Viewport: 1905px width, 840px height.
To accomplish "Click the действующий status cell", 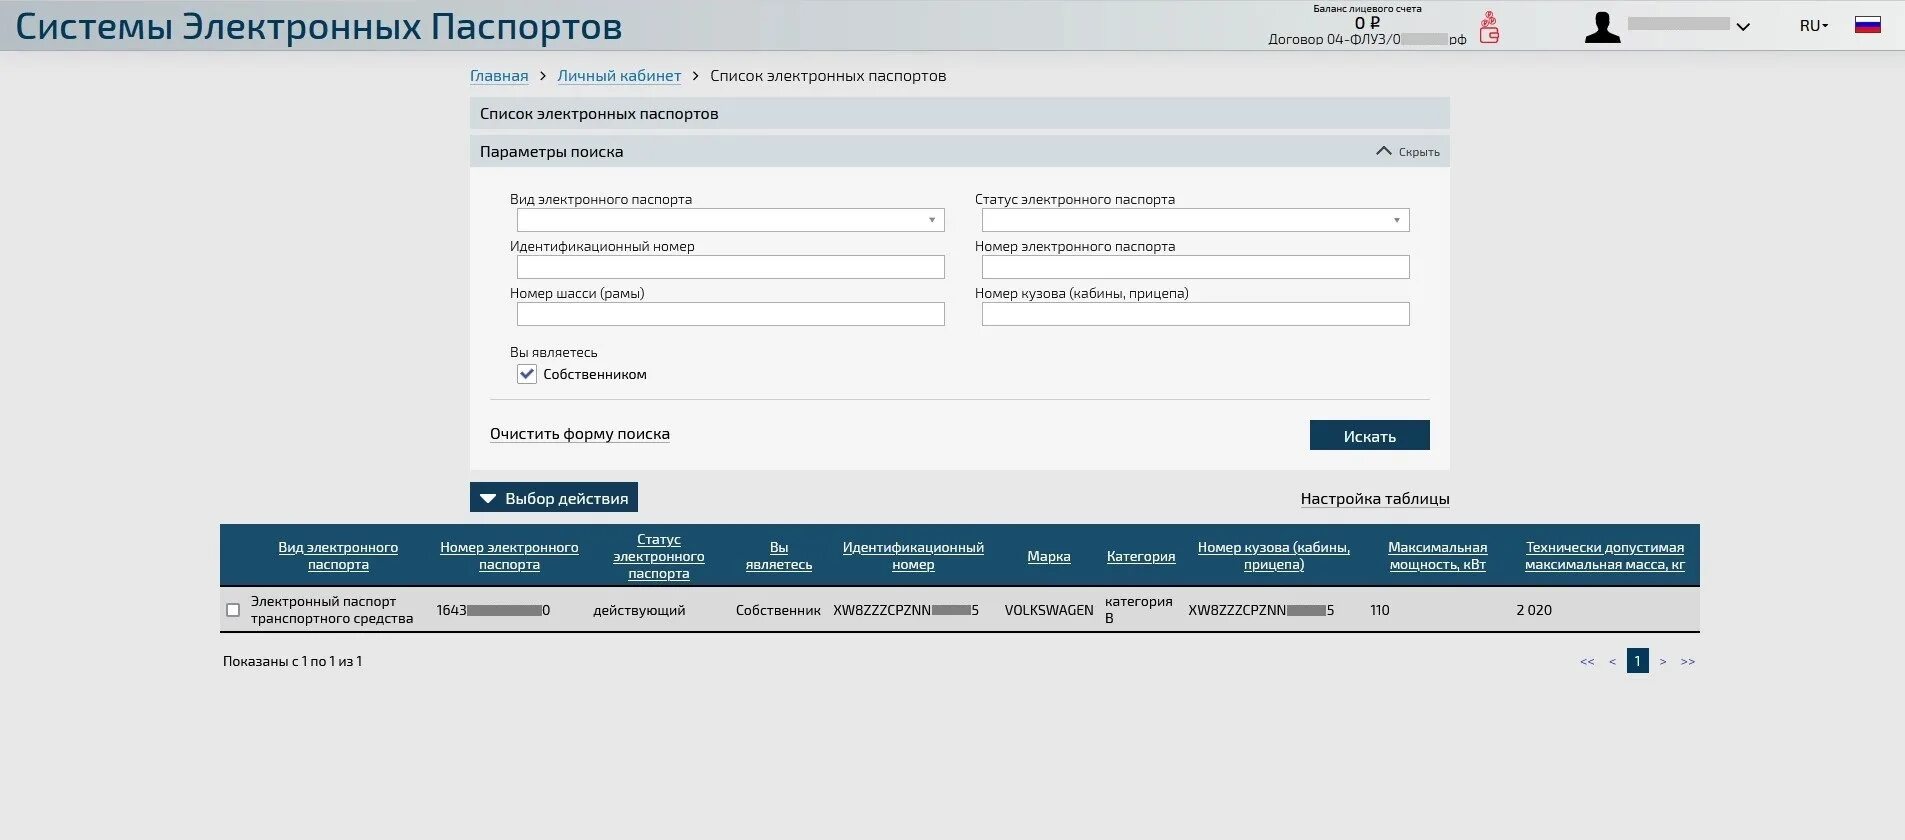I will pos(639,610).
